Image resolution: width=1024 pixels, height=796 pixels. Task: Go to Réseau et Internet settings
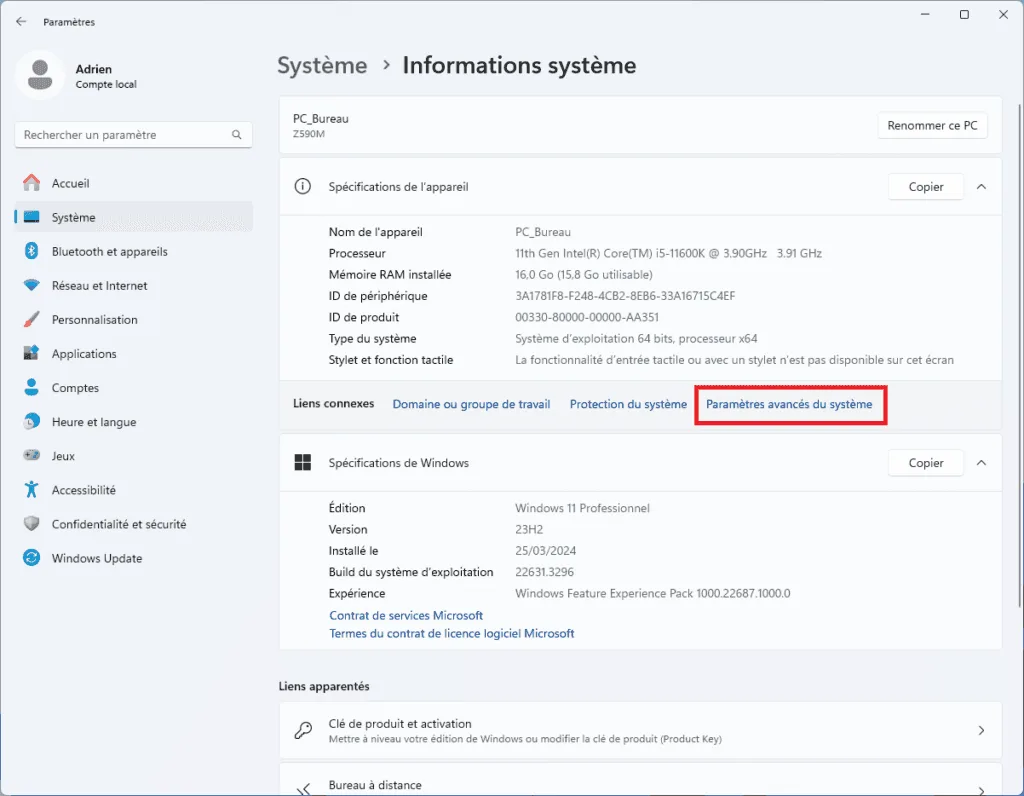[133, 285]
